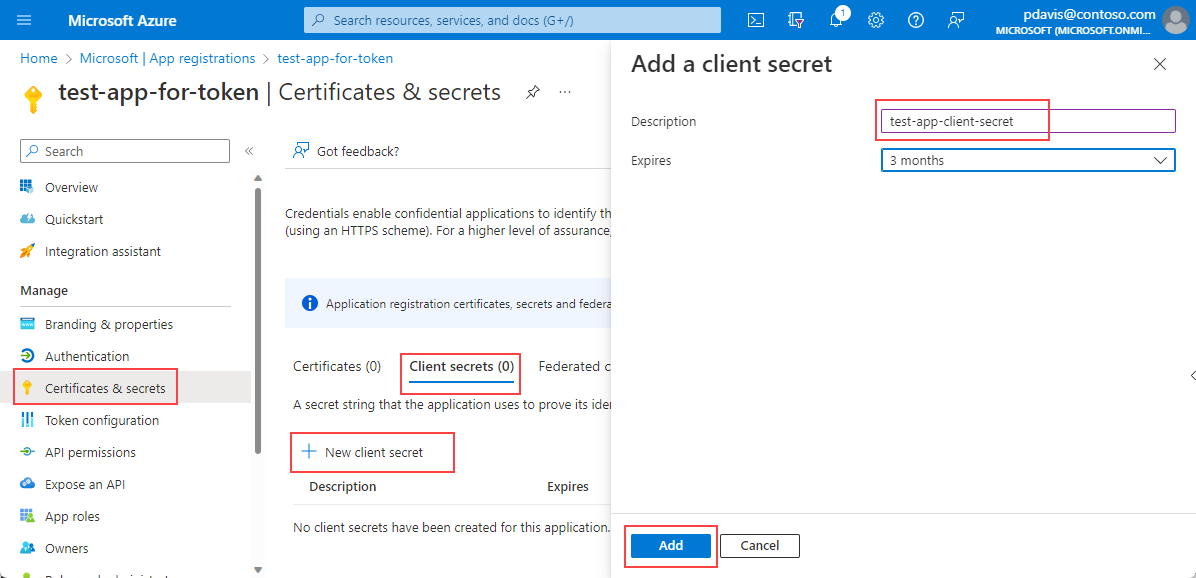The height and width of the screenshot is (578, 1196).
Task: Click the Feedback icon in the top bar
Action: [x=956, y=20]
